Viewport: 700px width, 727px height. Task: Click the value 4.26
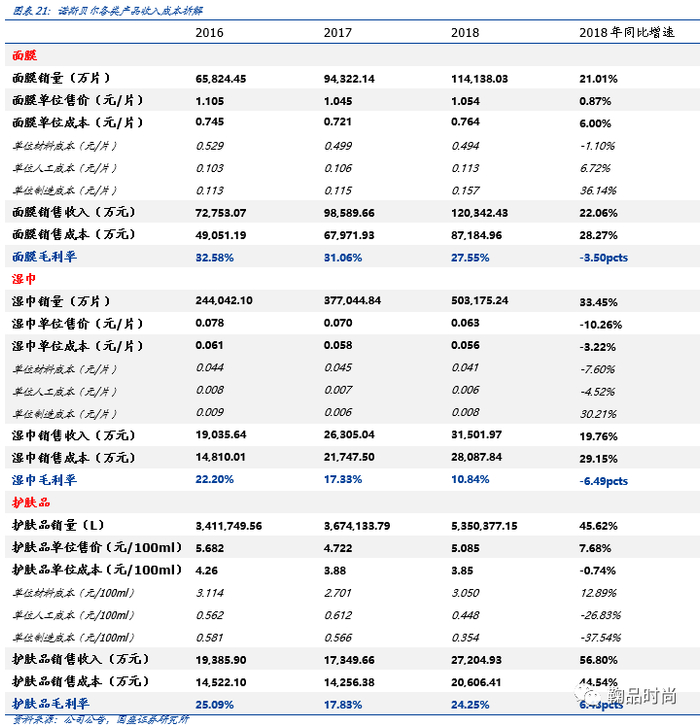[x=206, y=570]
